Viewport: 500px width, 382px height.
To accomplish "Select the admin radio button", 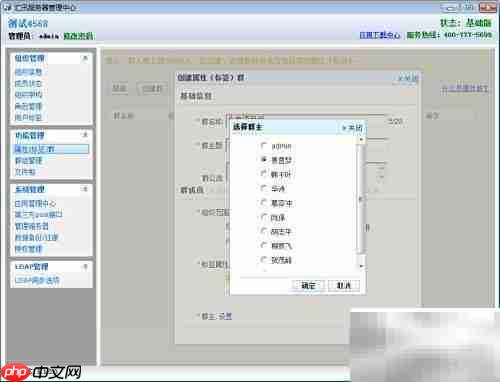I will (264, 146).
